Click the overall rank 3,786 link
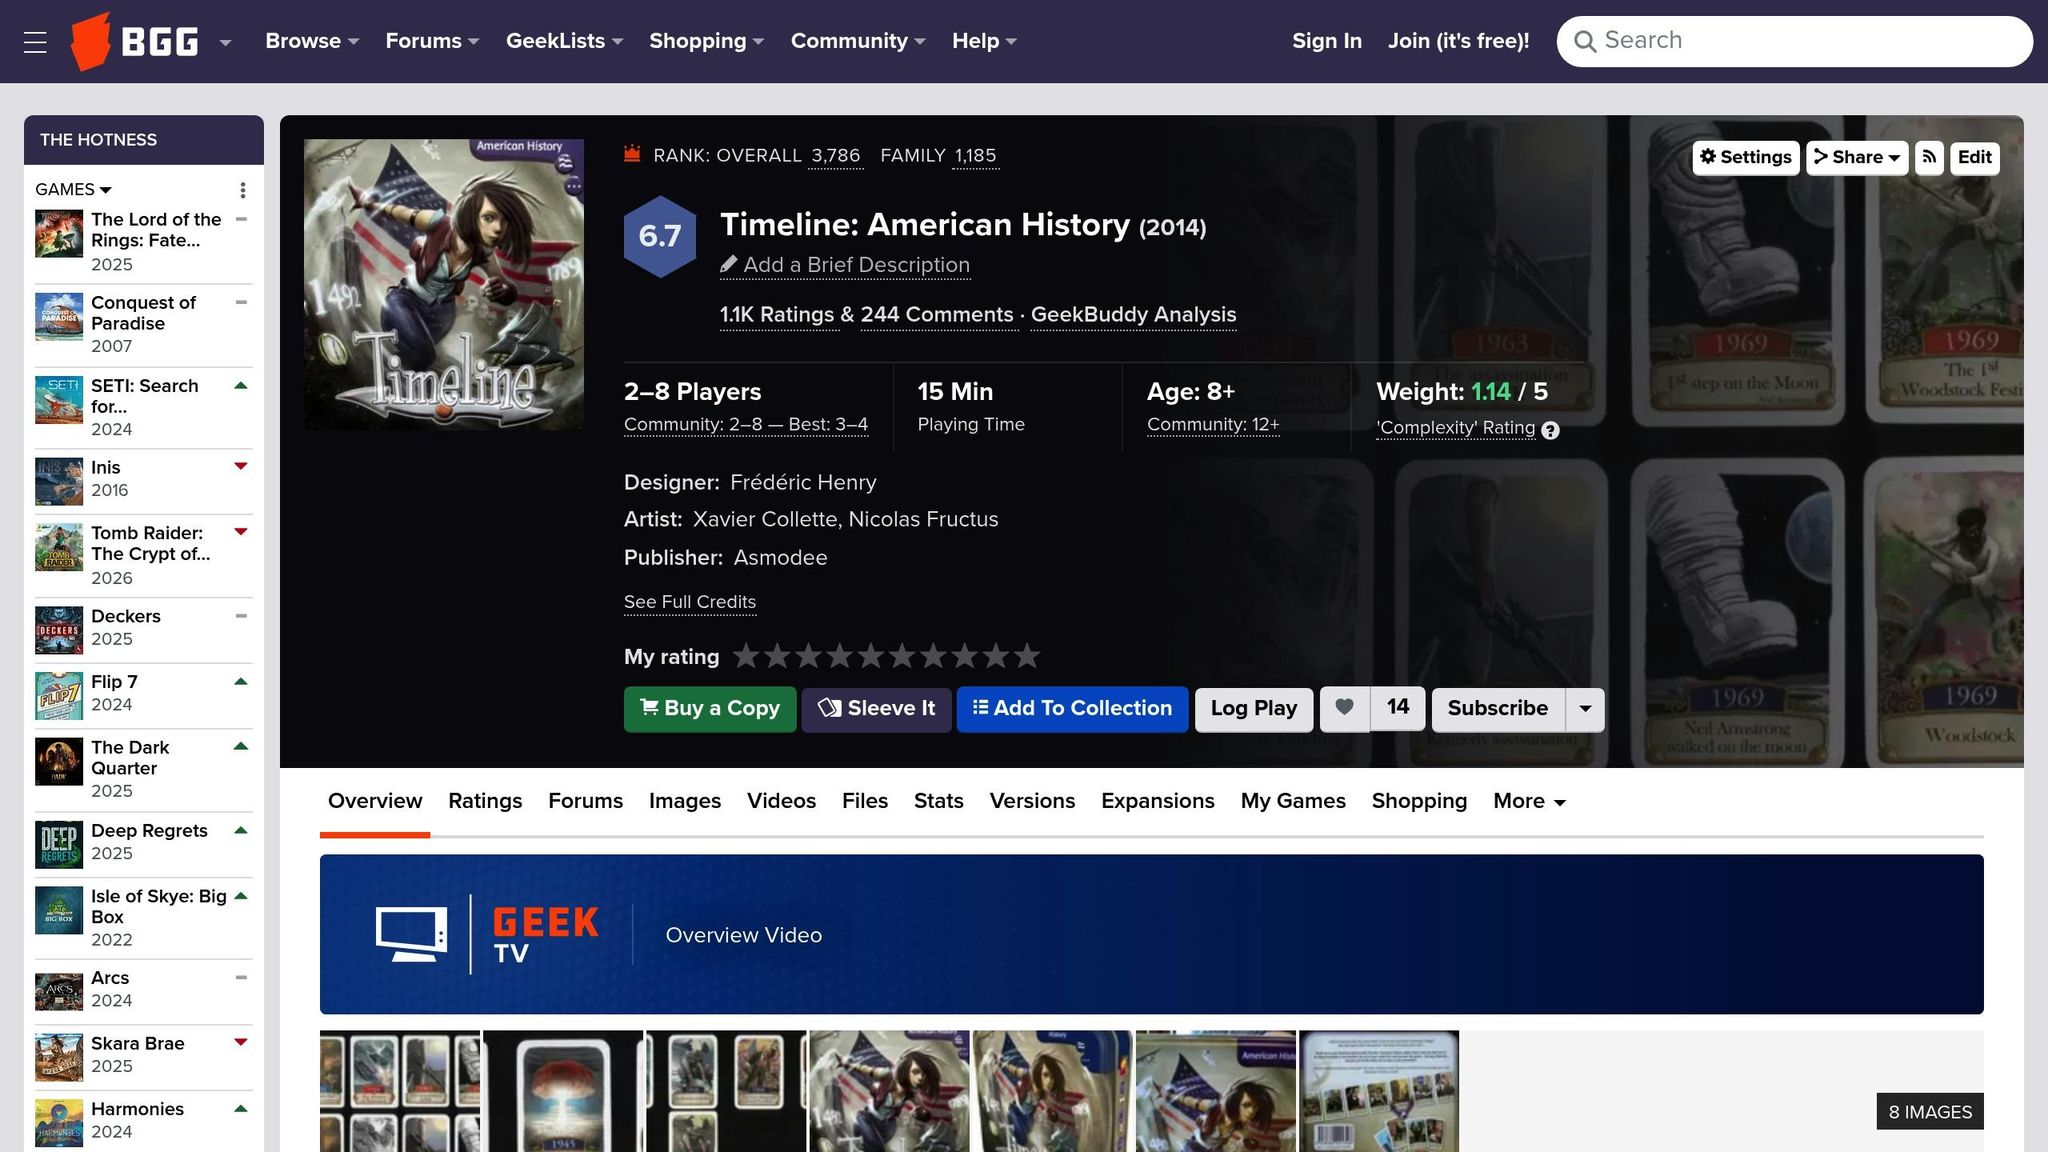Screen dimensions: 2048x1152 pos(835,156)
